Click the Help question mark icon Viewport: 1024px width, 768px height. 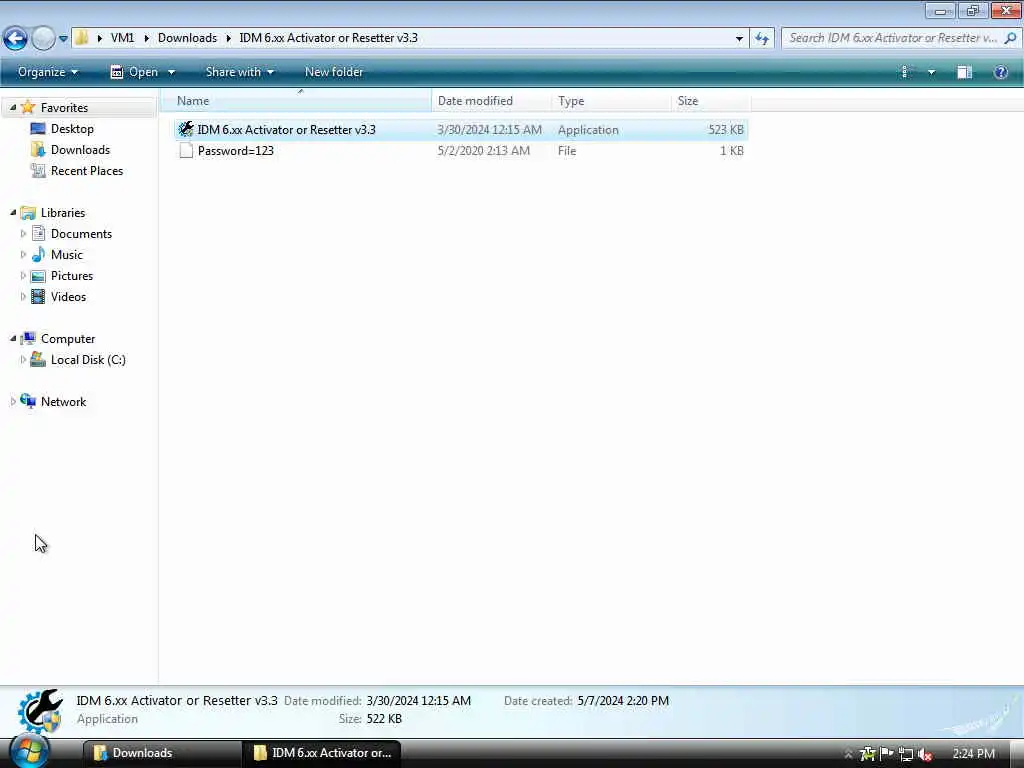[x=1000, y=72]
